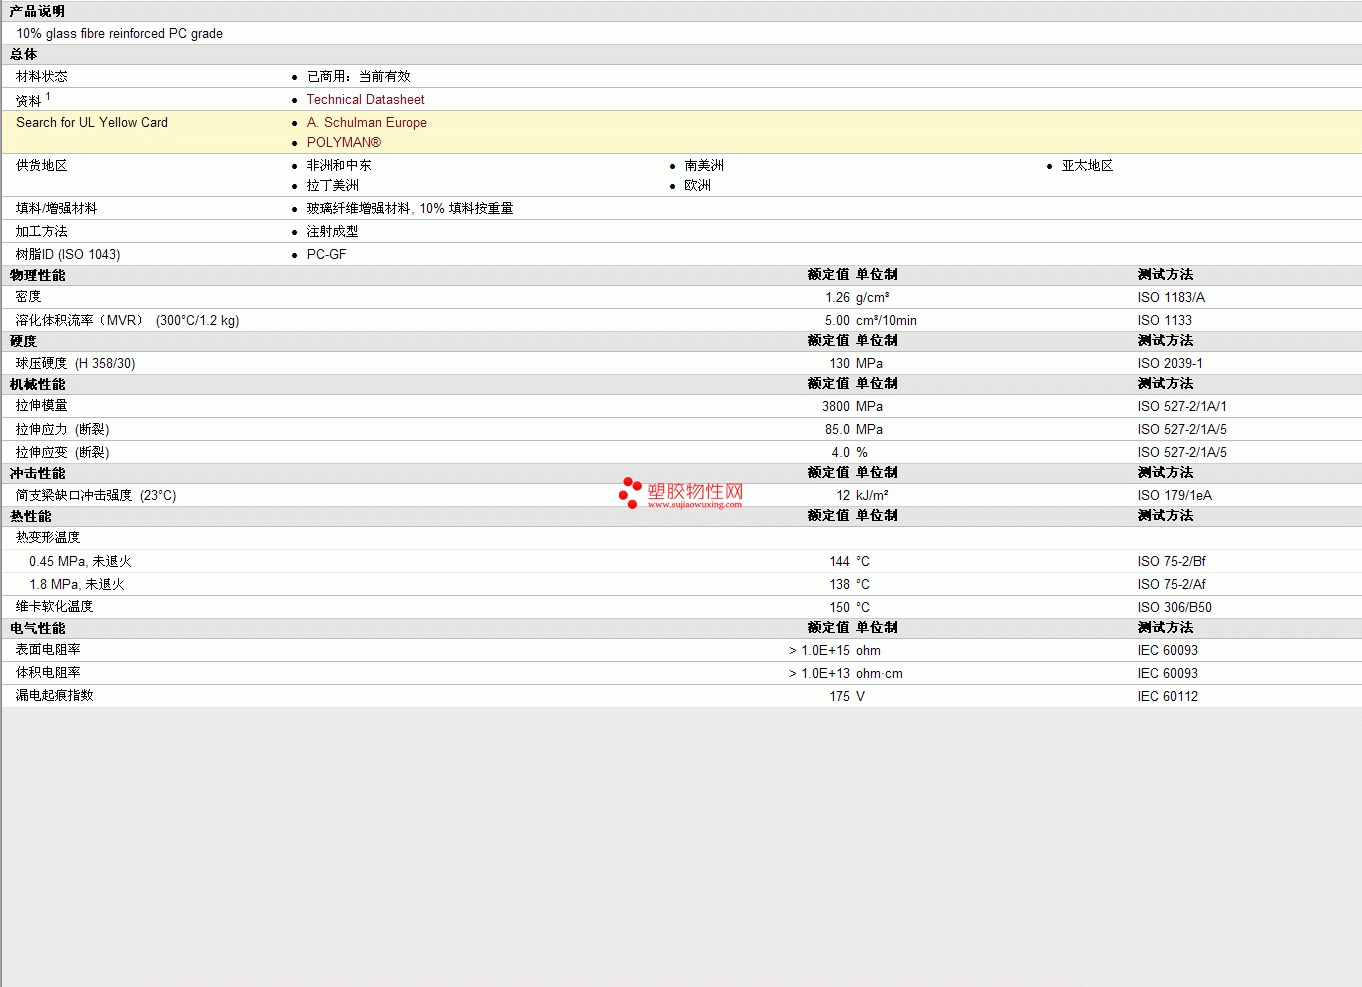Image resolution: width=1362 pixels, height=987 pixels.
Task: Click the PC-GF resin ID value
Action: point(327,255)
